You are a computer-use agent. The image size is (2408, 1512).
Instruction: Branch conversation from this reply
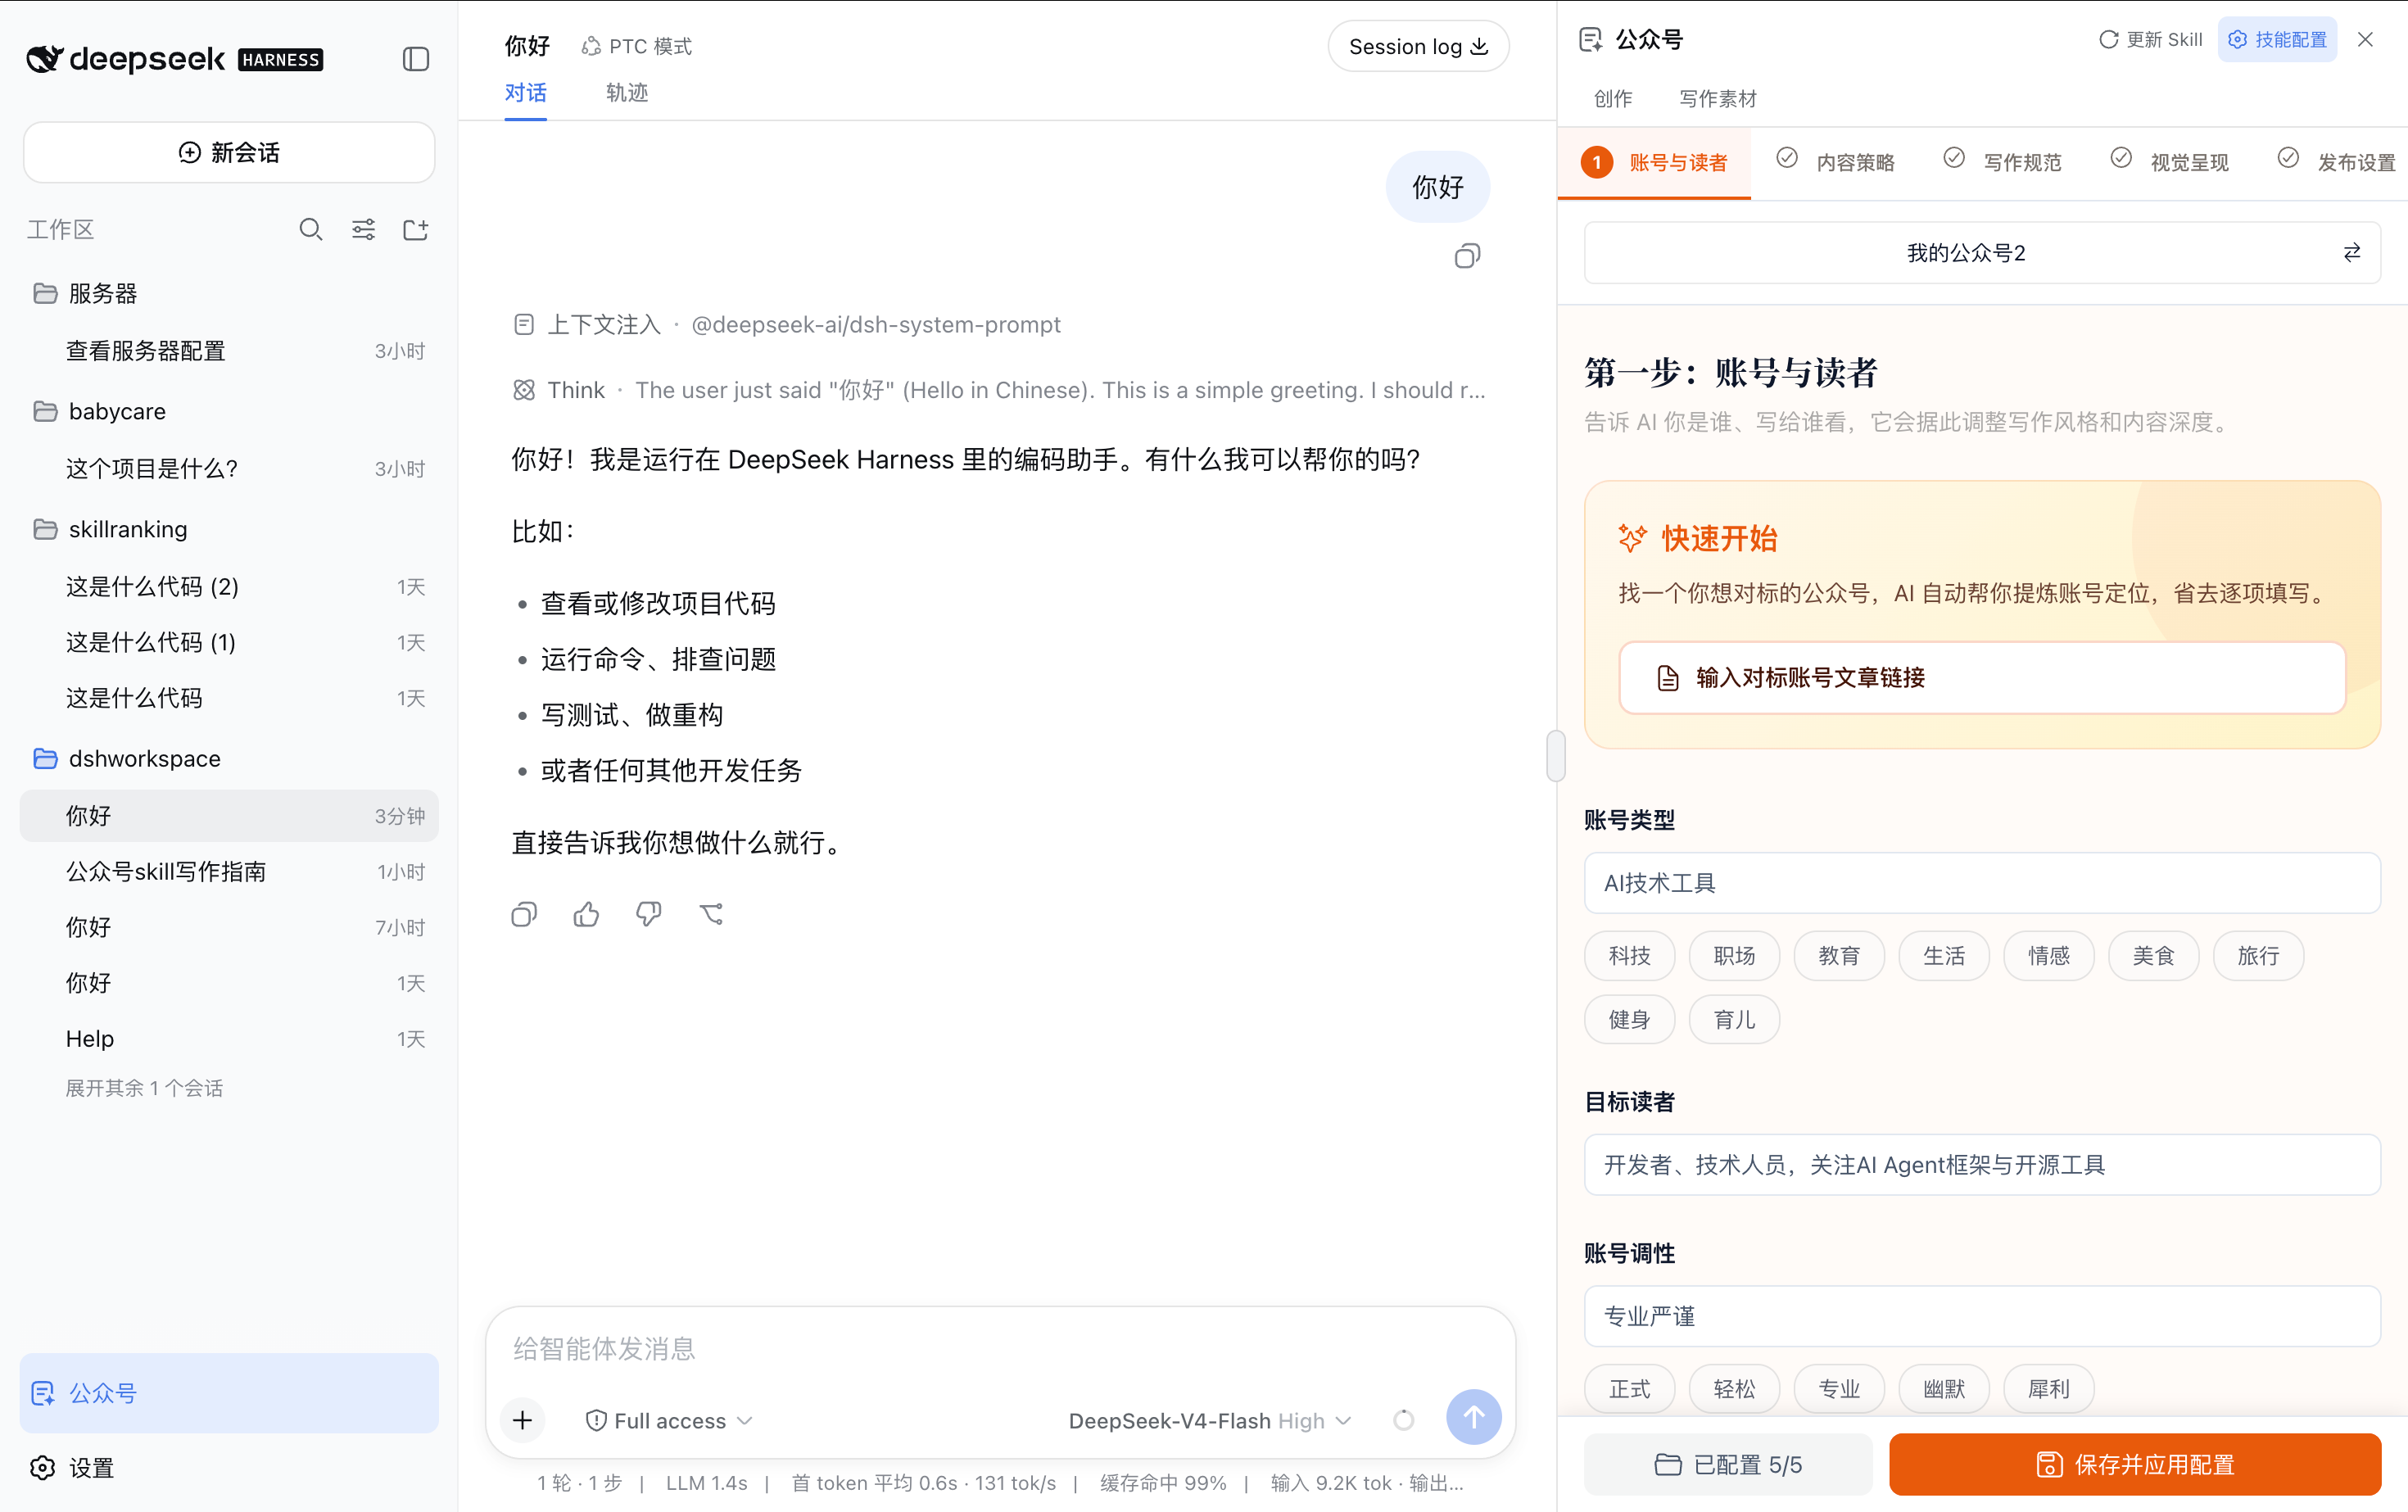tap(711, 914)
